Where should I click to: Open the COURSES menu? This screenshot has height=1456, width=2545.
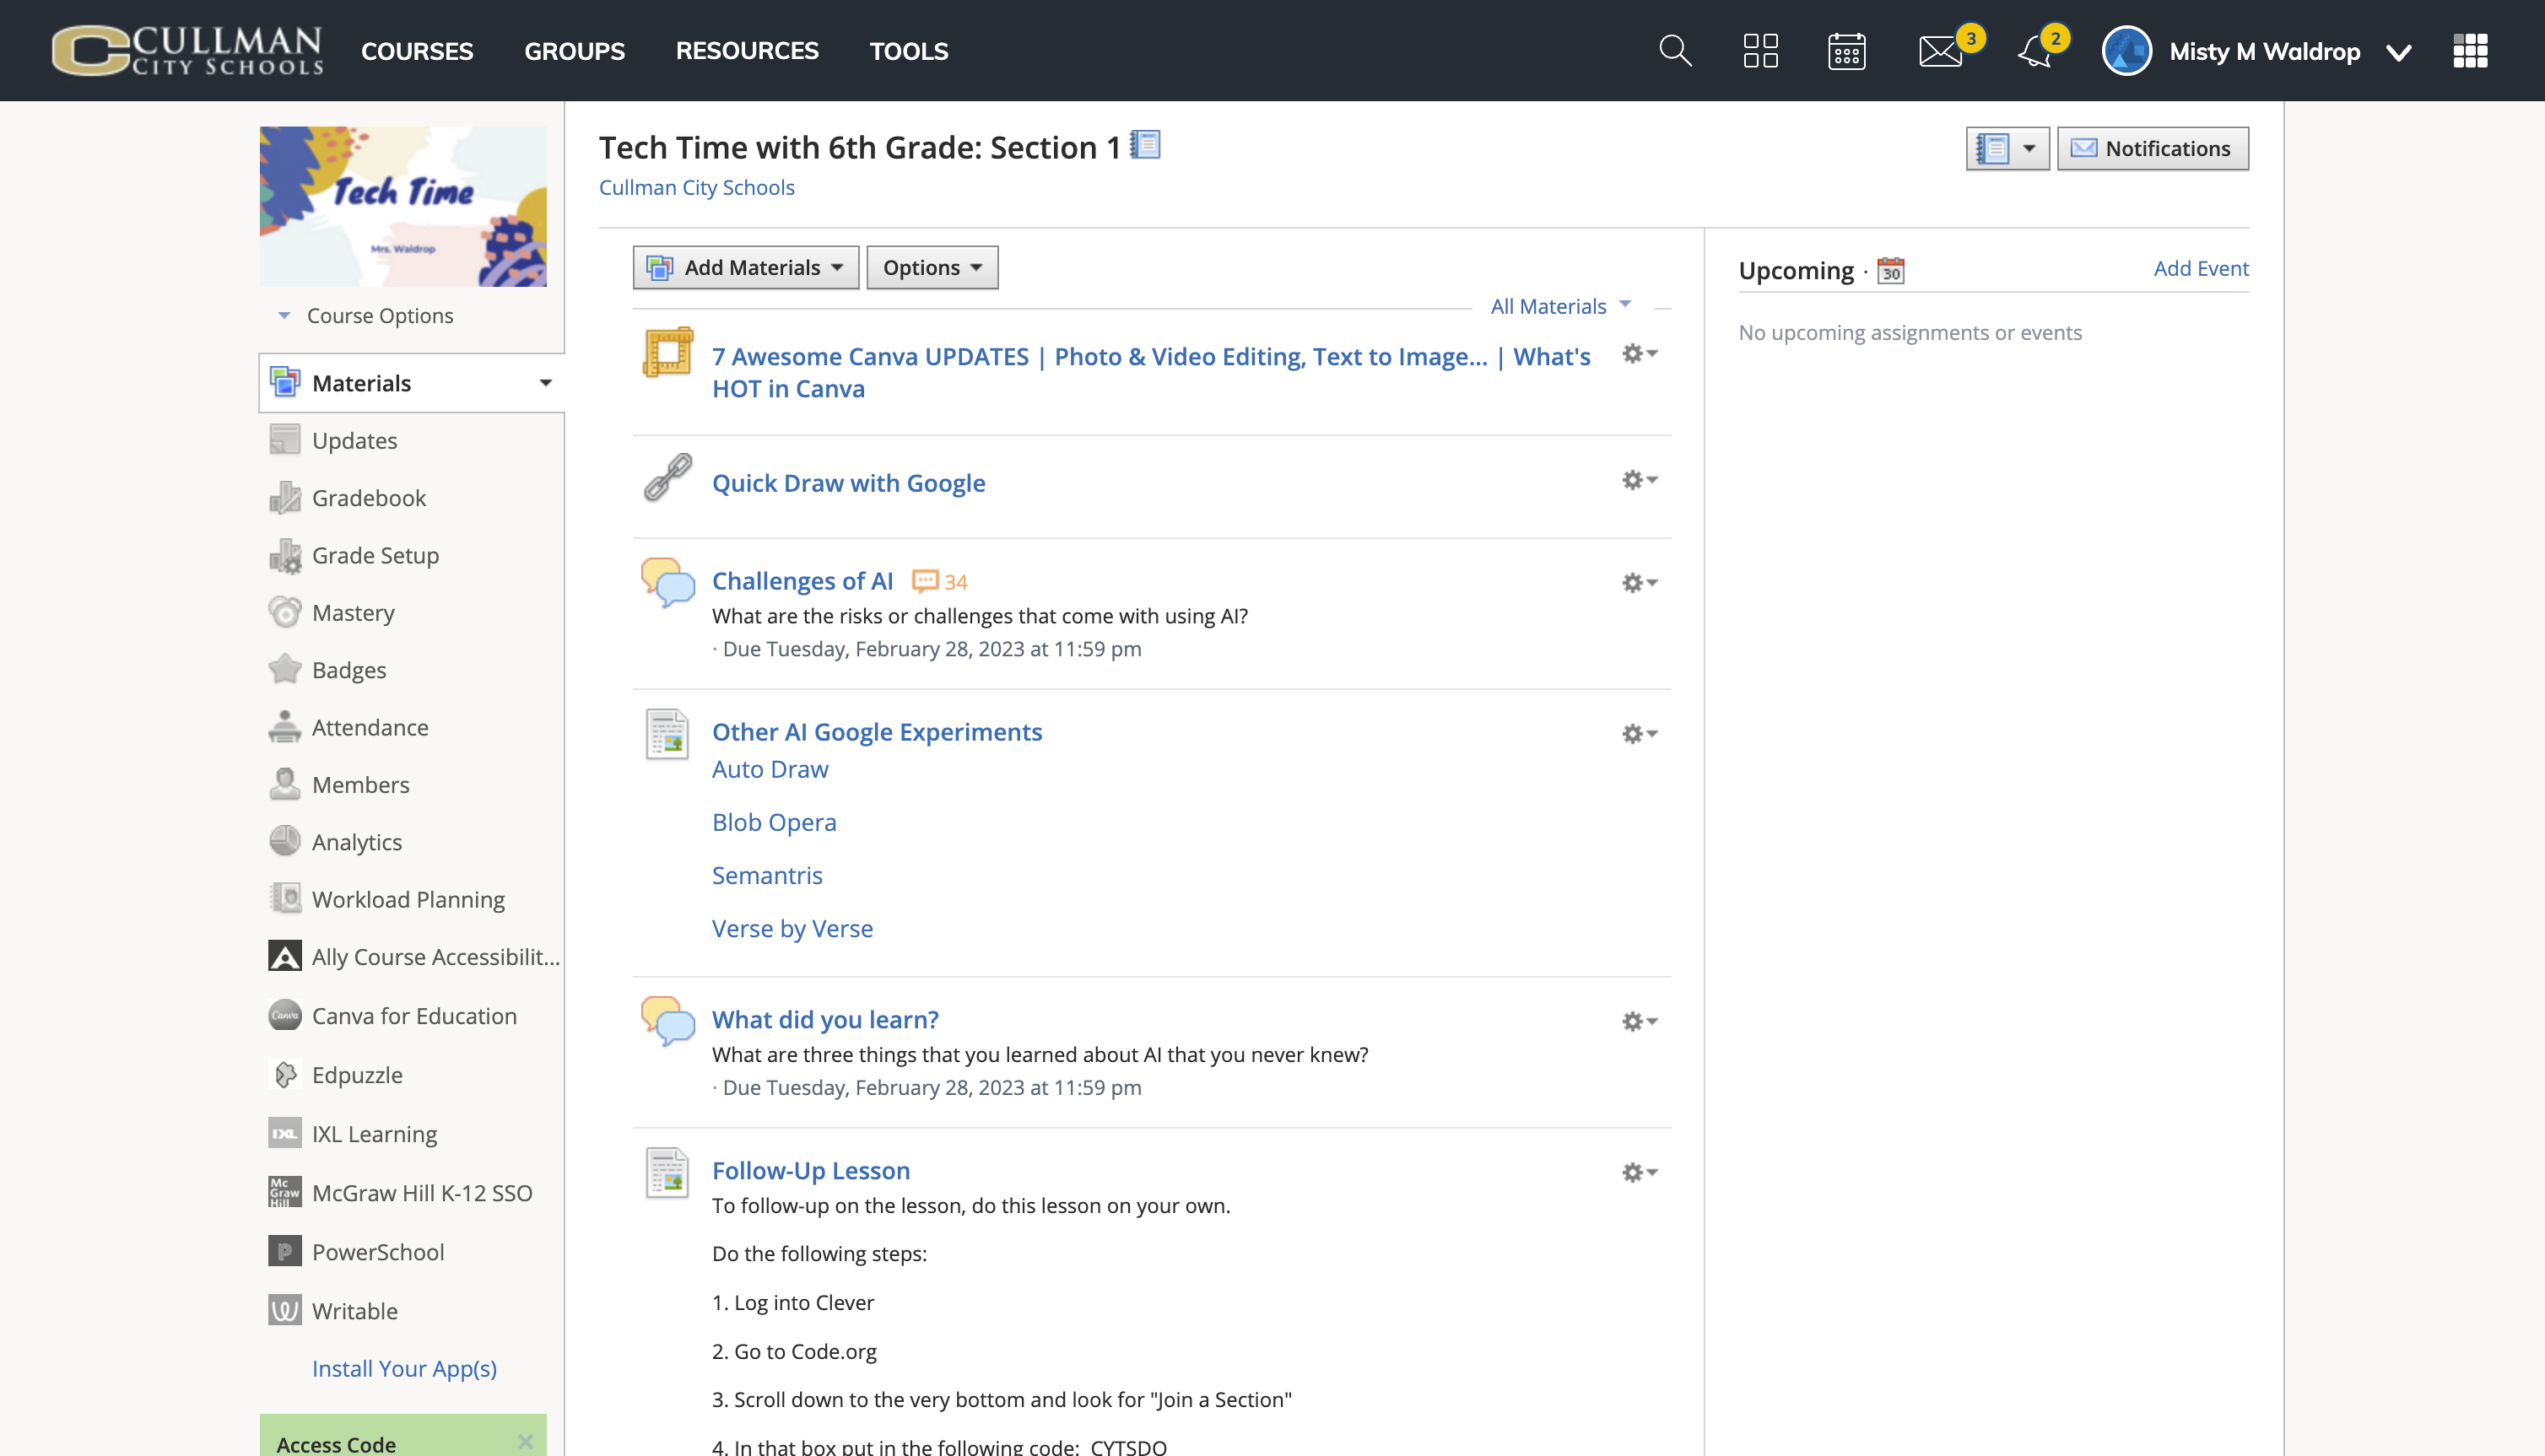[417, 51]
